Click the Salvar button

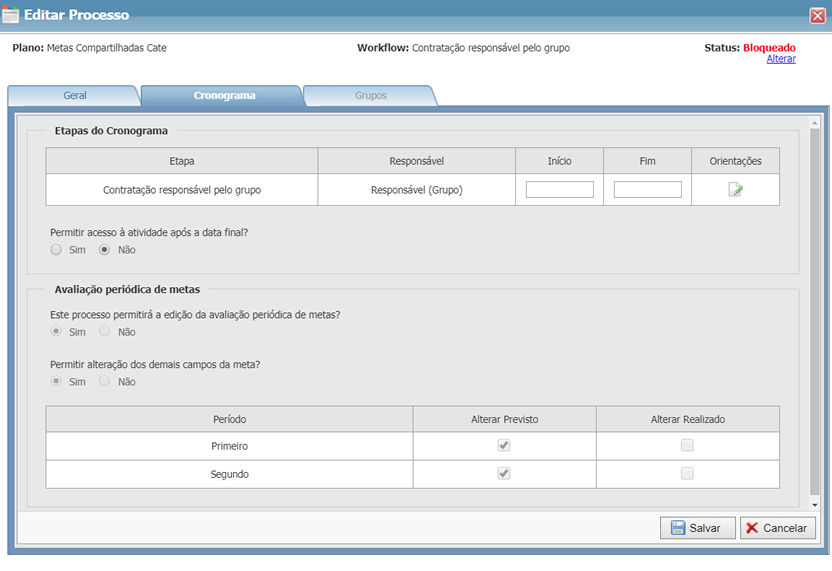(697, 528)
